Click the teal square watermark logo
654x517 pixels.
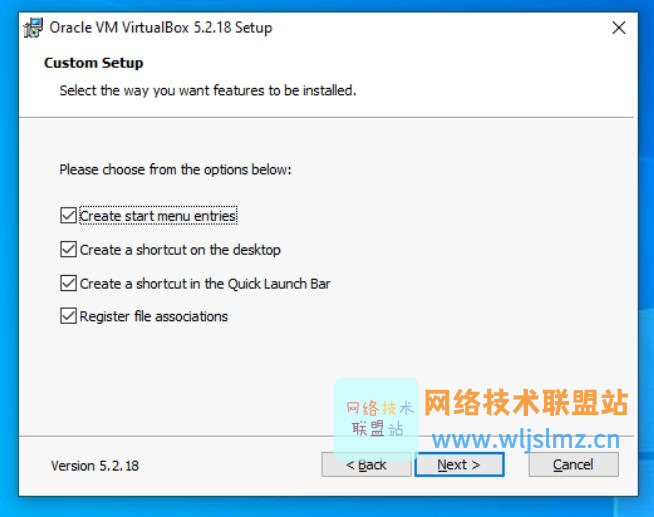point(376,418)
